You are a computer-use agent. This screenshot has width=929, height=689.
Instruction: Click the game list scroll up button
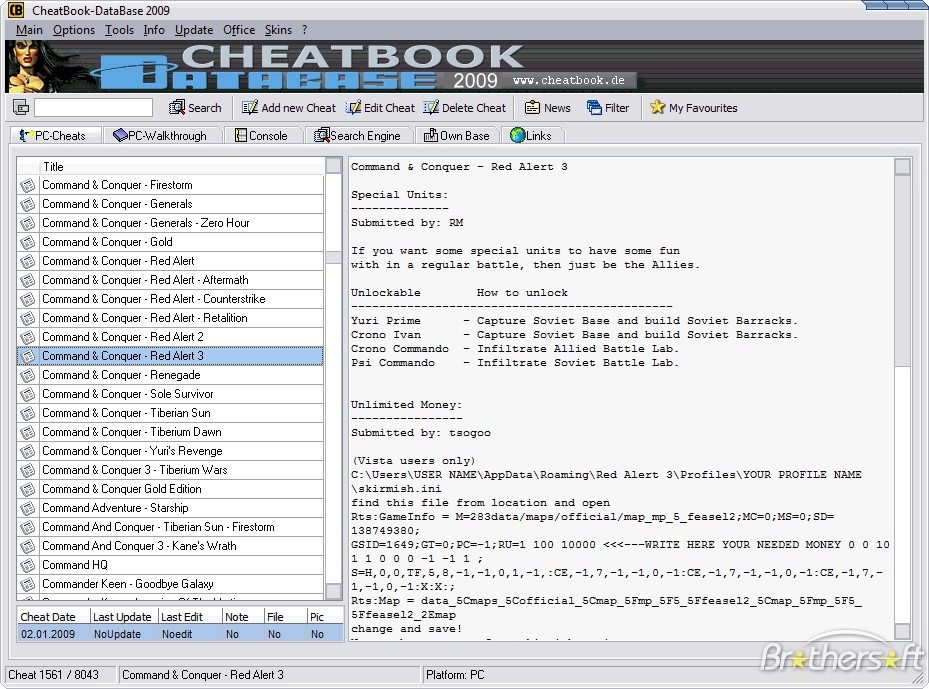334,165
